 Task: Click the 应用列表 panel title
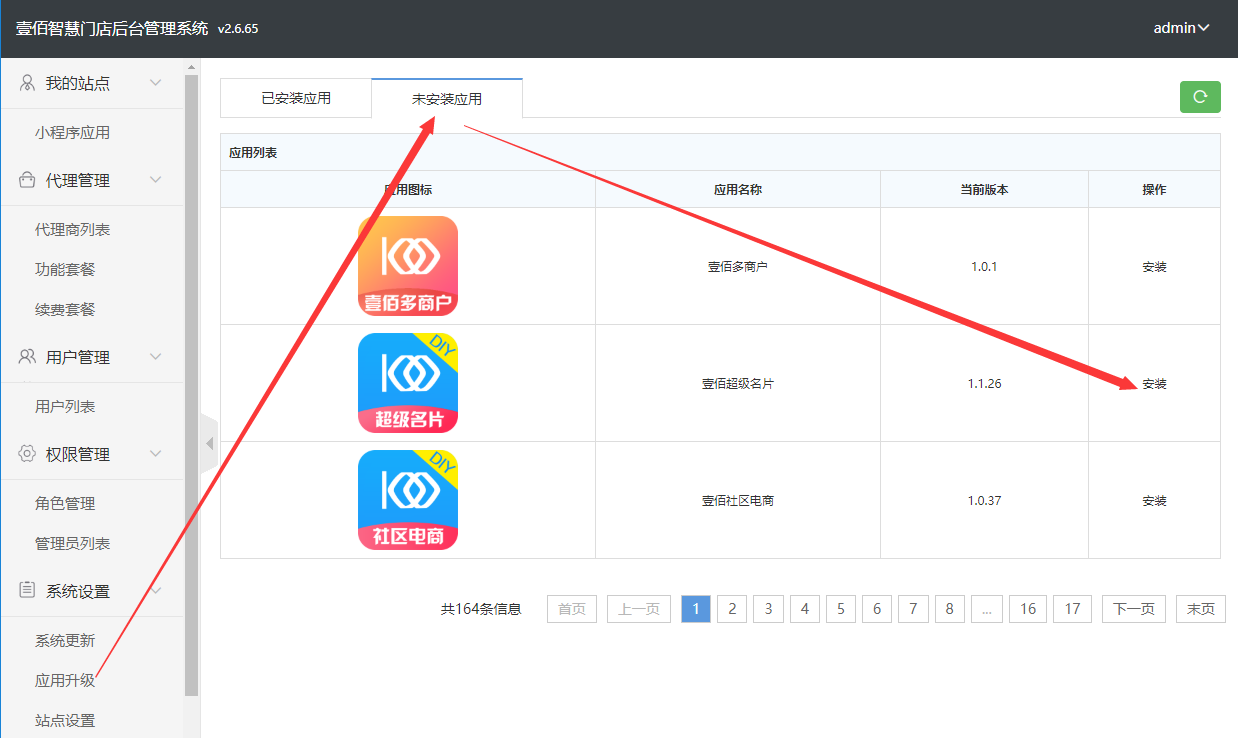pos(253,153)
